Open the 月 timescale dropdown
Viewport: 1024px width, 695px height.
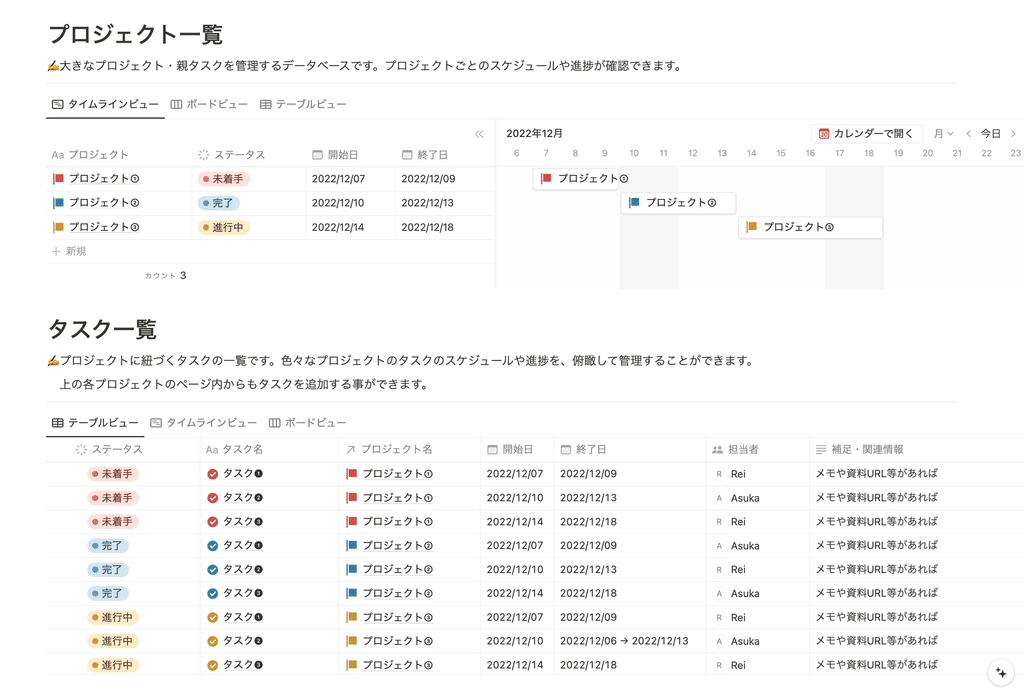pyautogui.click(x=943, y=134)
